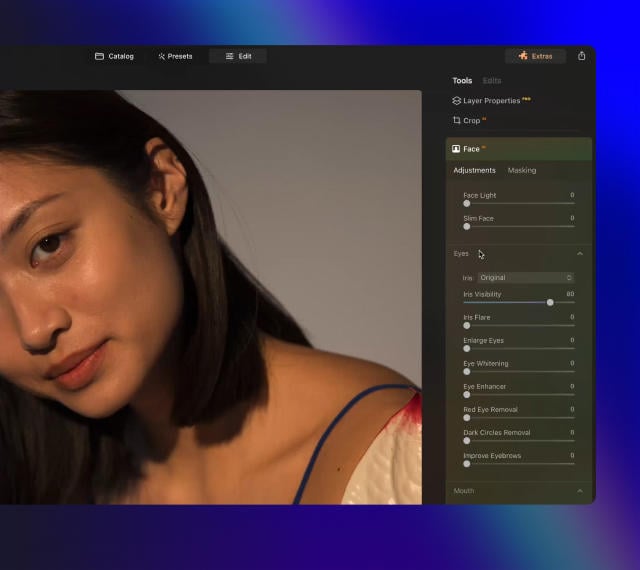Adjust the Face Light slider

(x=519, y=203)
